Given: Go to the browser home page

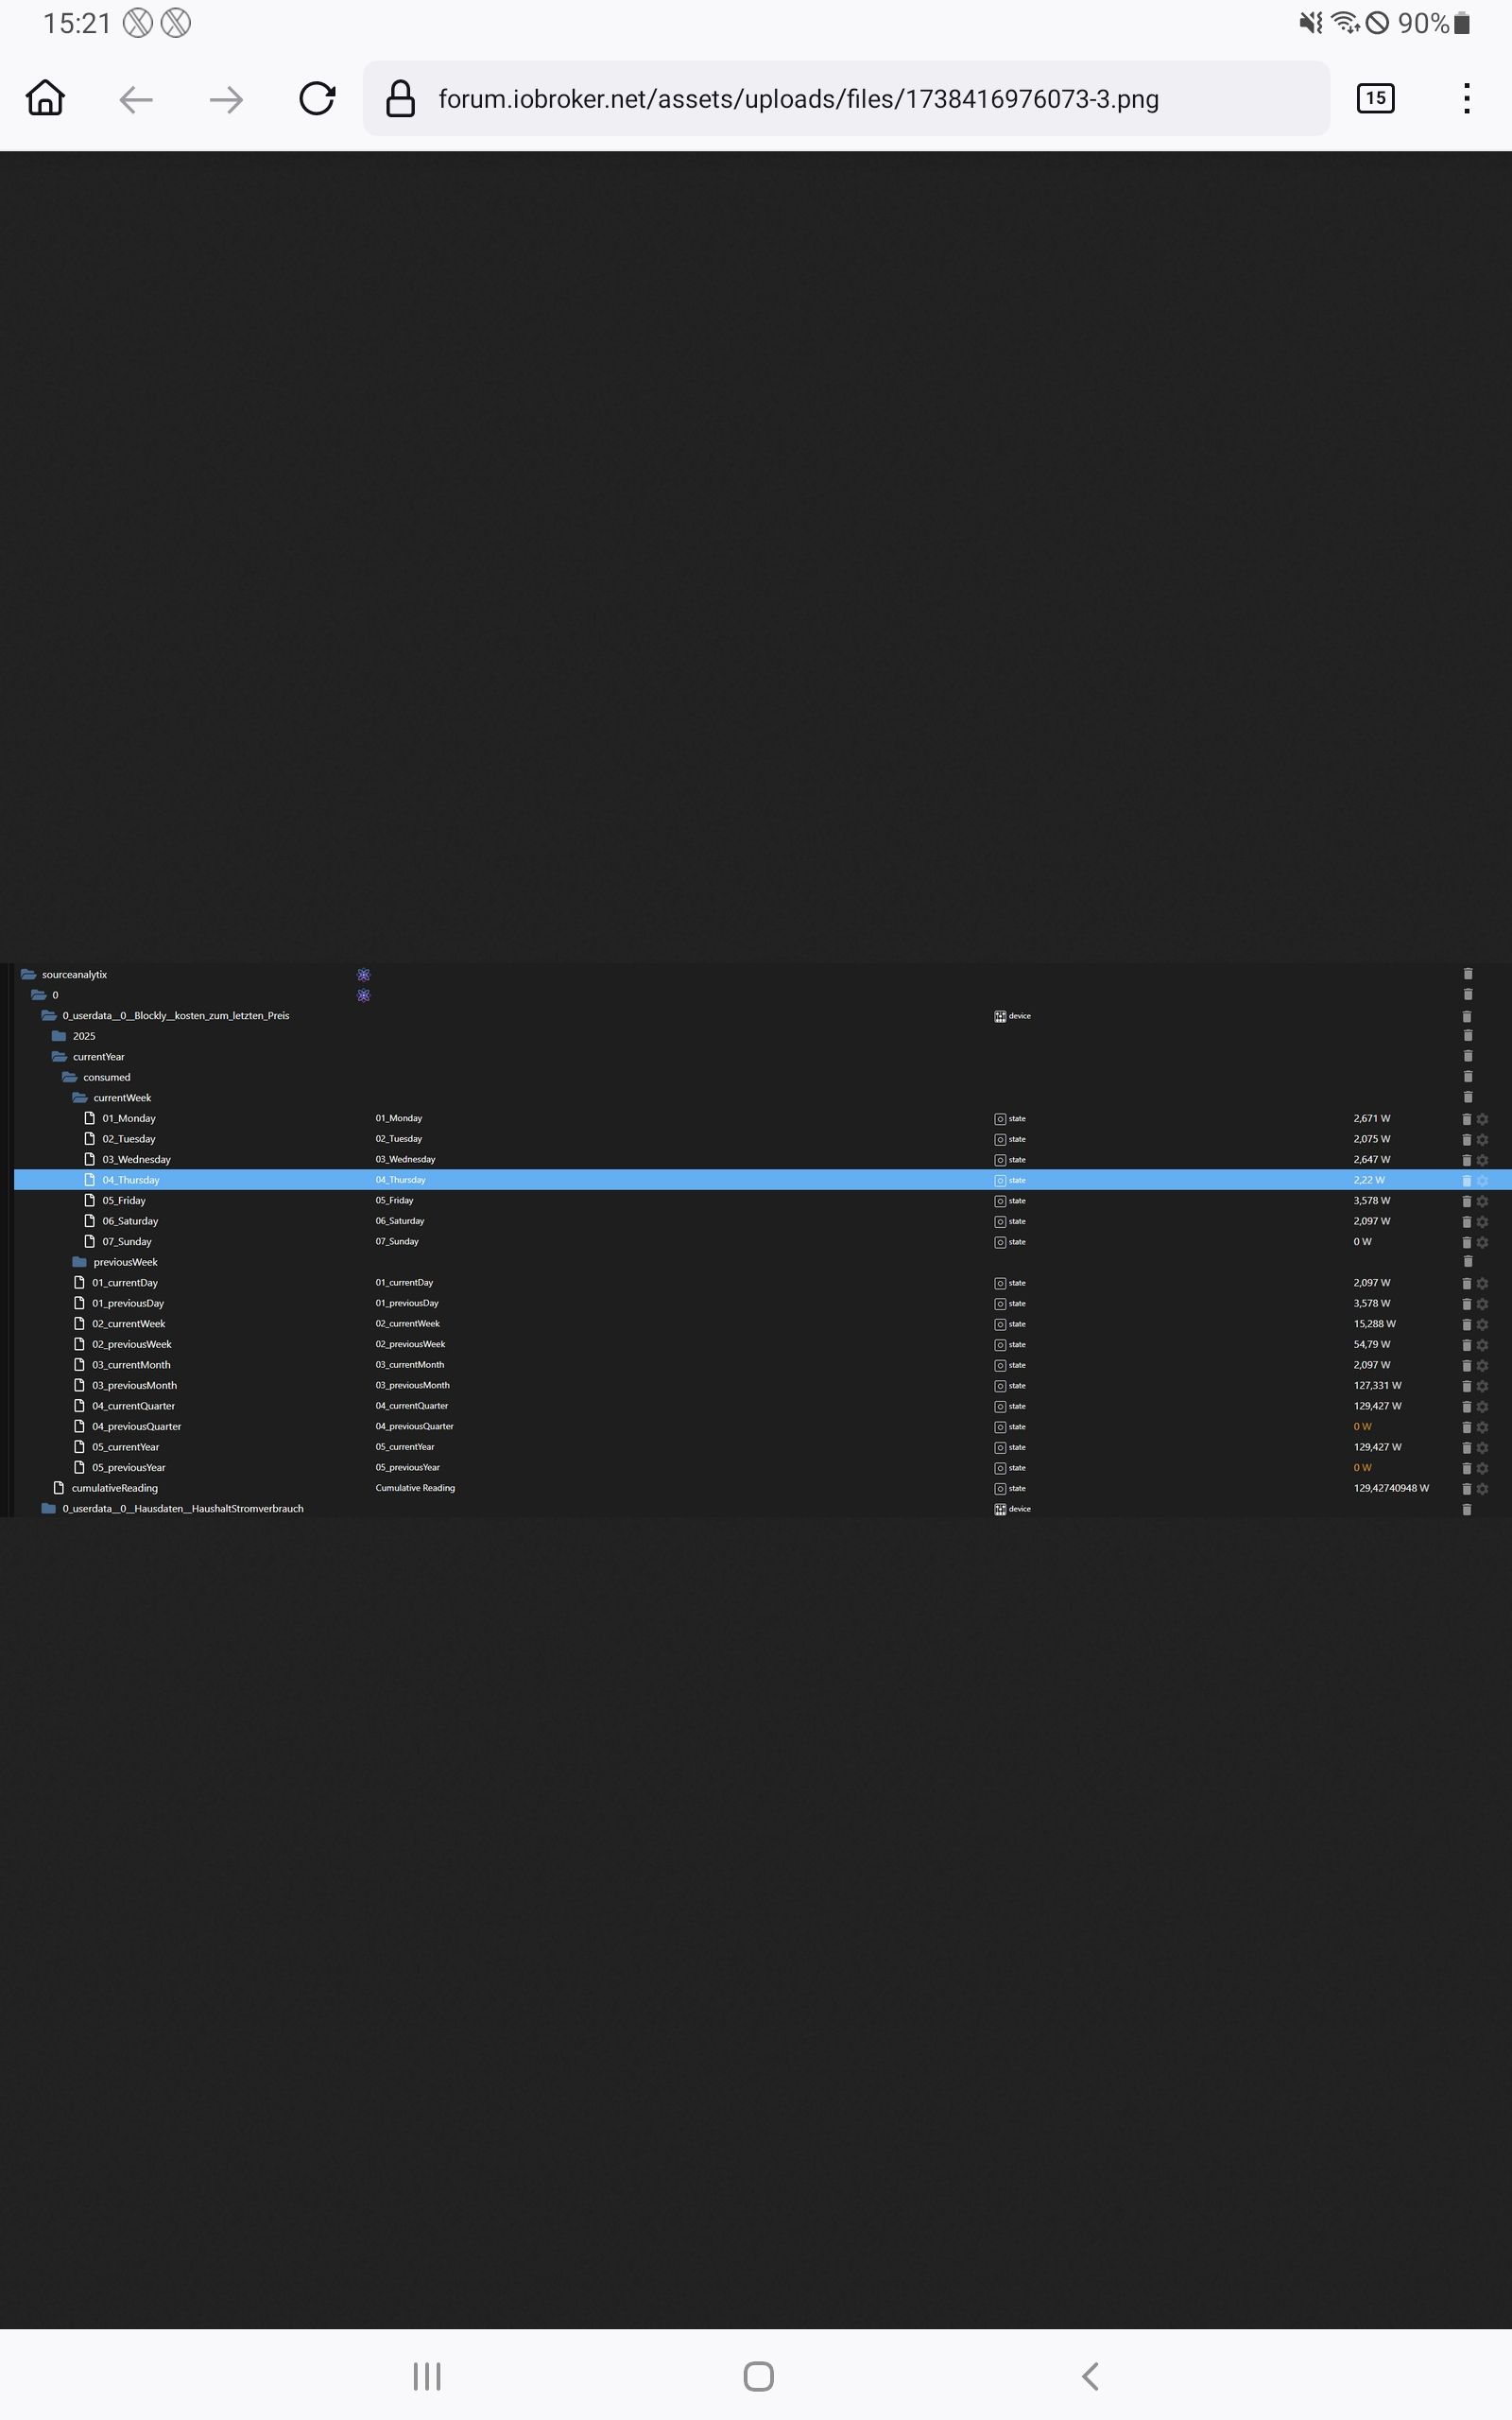Looking at the screenshot, I should click(x=45, y=98).
